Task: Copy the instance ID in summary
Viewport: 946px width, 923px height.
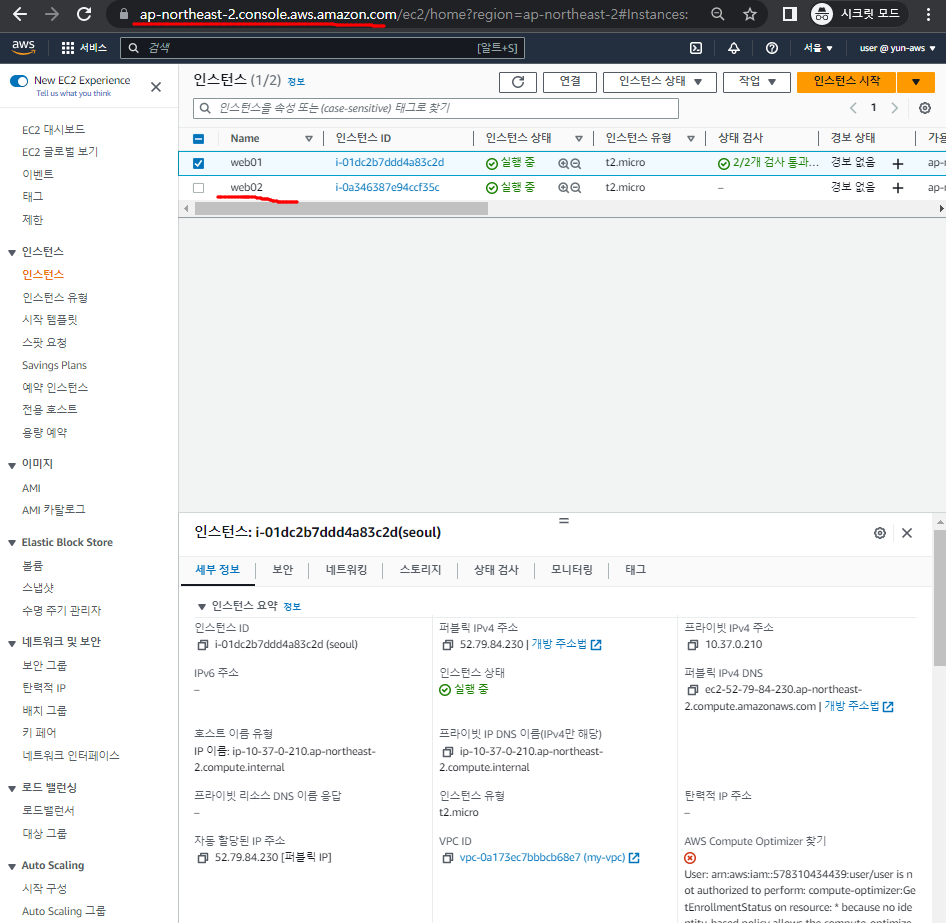Action: point(203,645)
